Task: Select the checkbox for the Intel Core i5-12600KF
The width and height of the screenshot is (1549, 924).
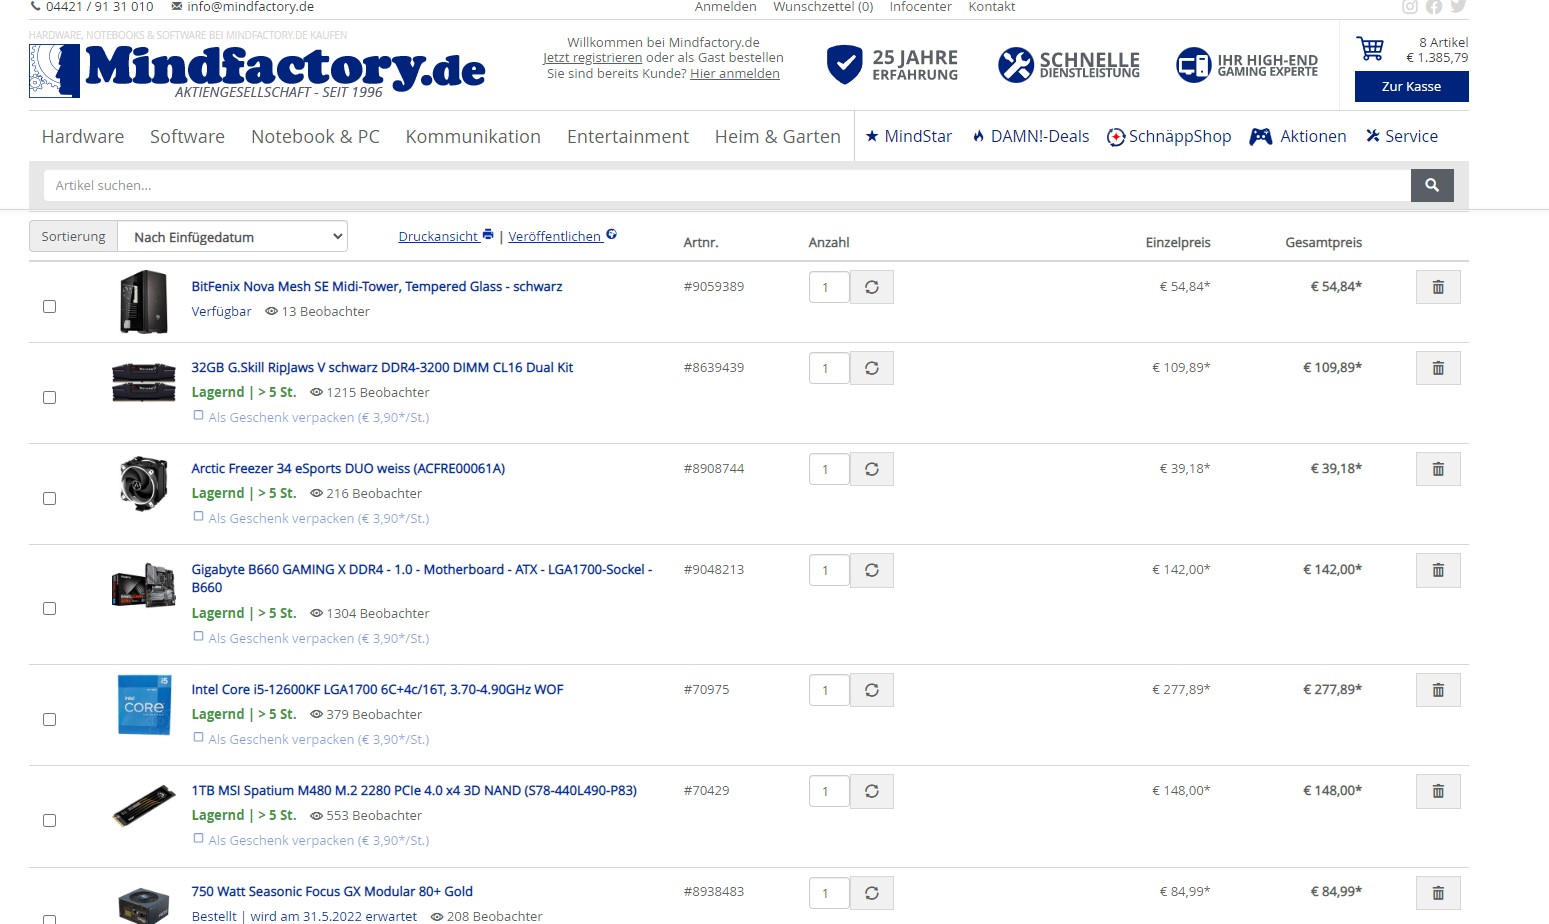Action: 49,719
